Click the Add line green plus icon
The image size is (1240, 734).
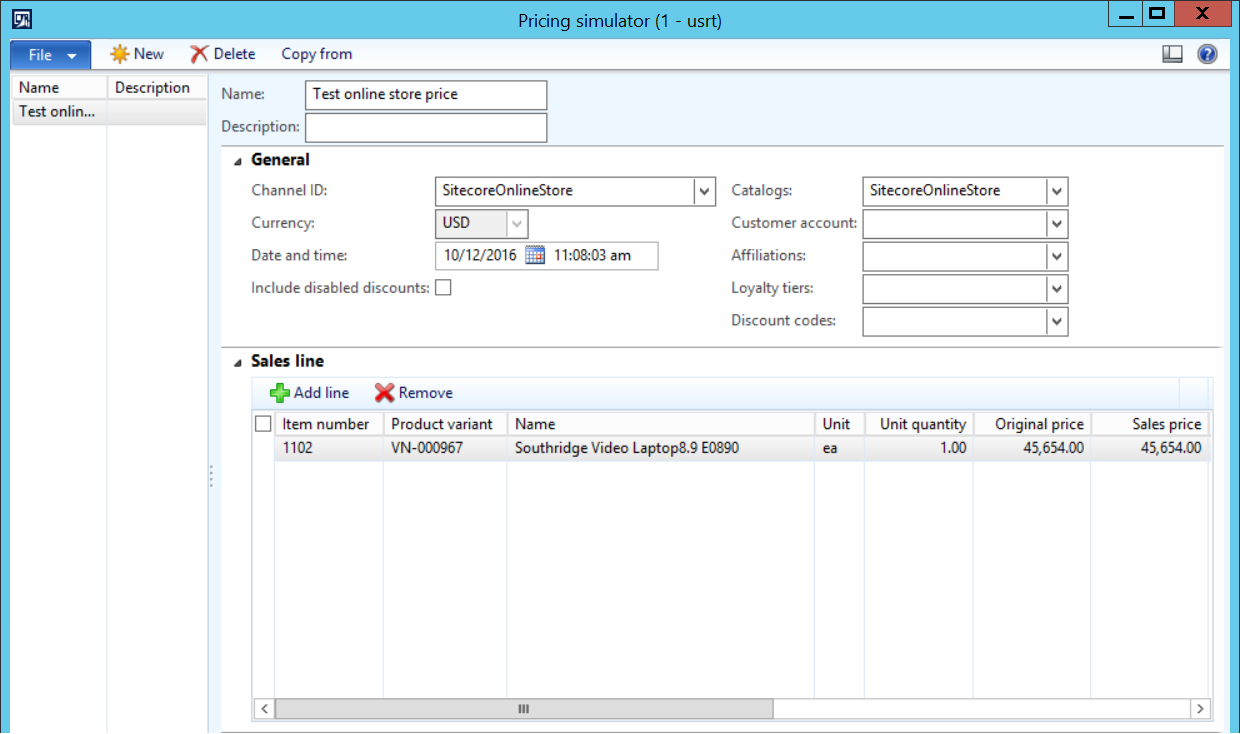coord(280,393)
